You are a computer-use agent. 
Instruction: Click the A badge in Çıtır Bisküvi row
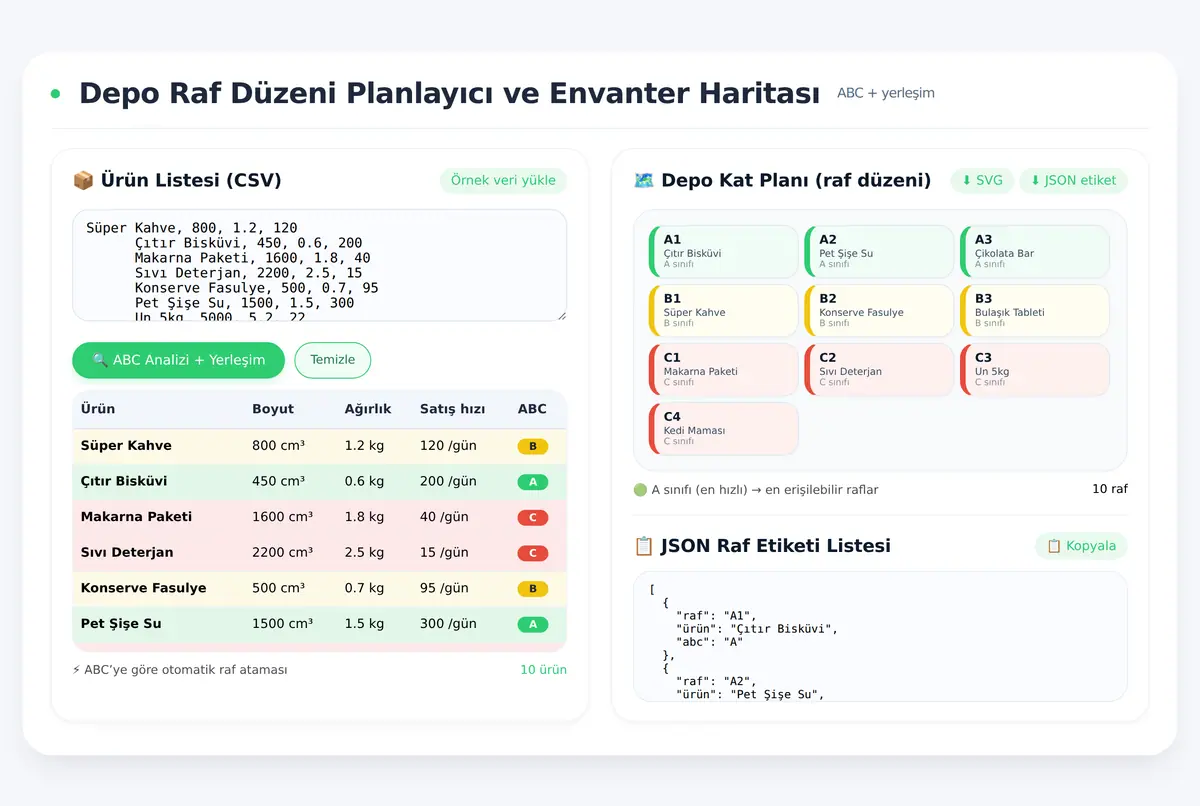coord(532,482)
